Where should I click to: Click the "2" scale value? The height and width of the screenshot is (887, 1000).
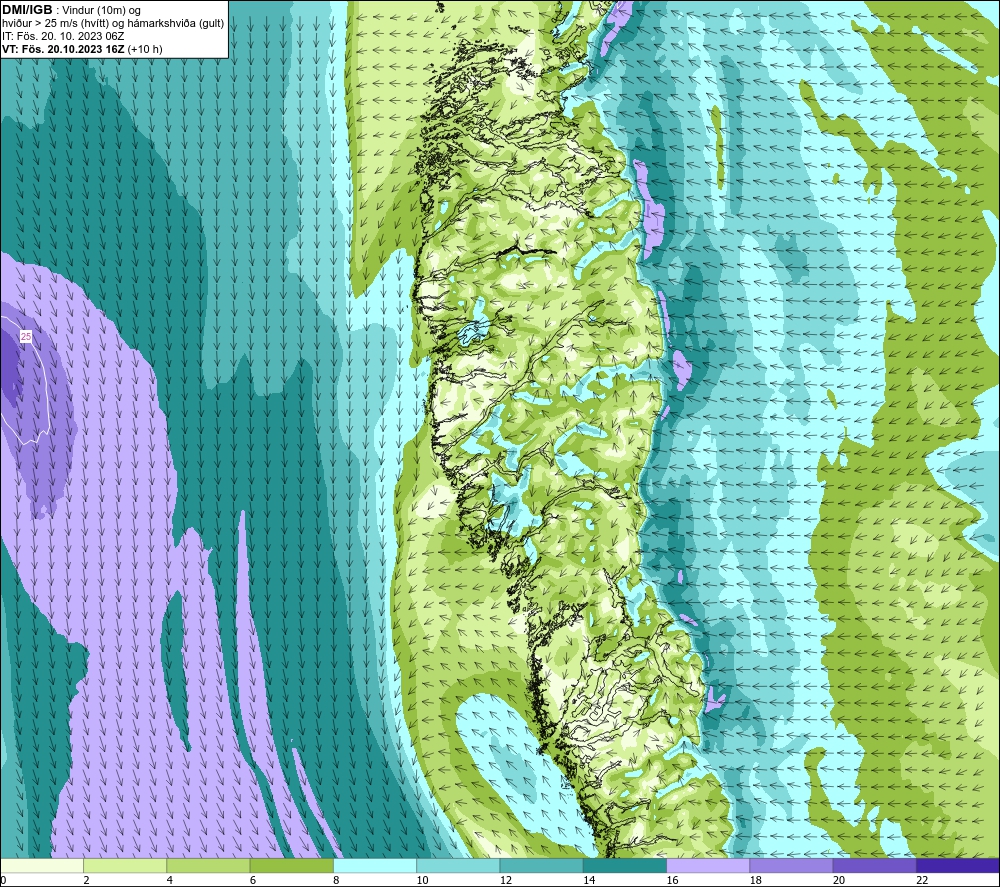86,880
